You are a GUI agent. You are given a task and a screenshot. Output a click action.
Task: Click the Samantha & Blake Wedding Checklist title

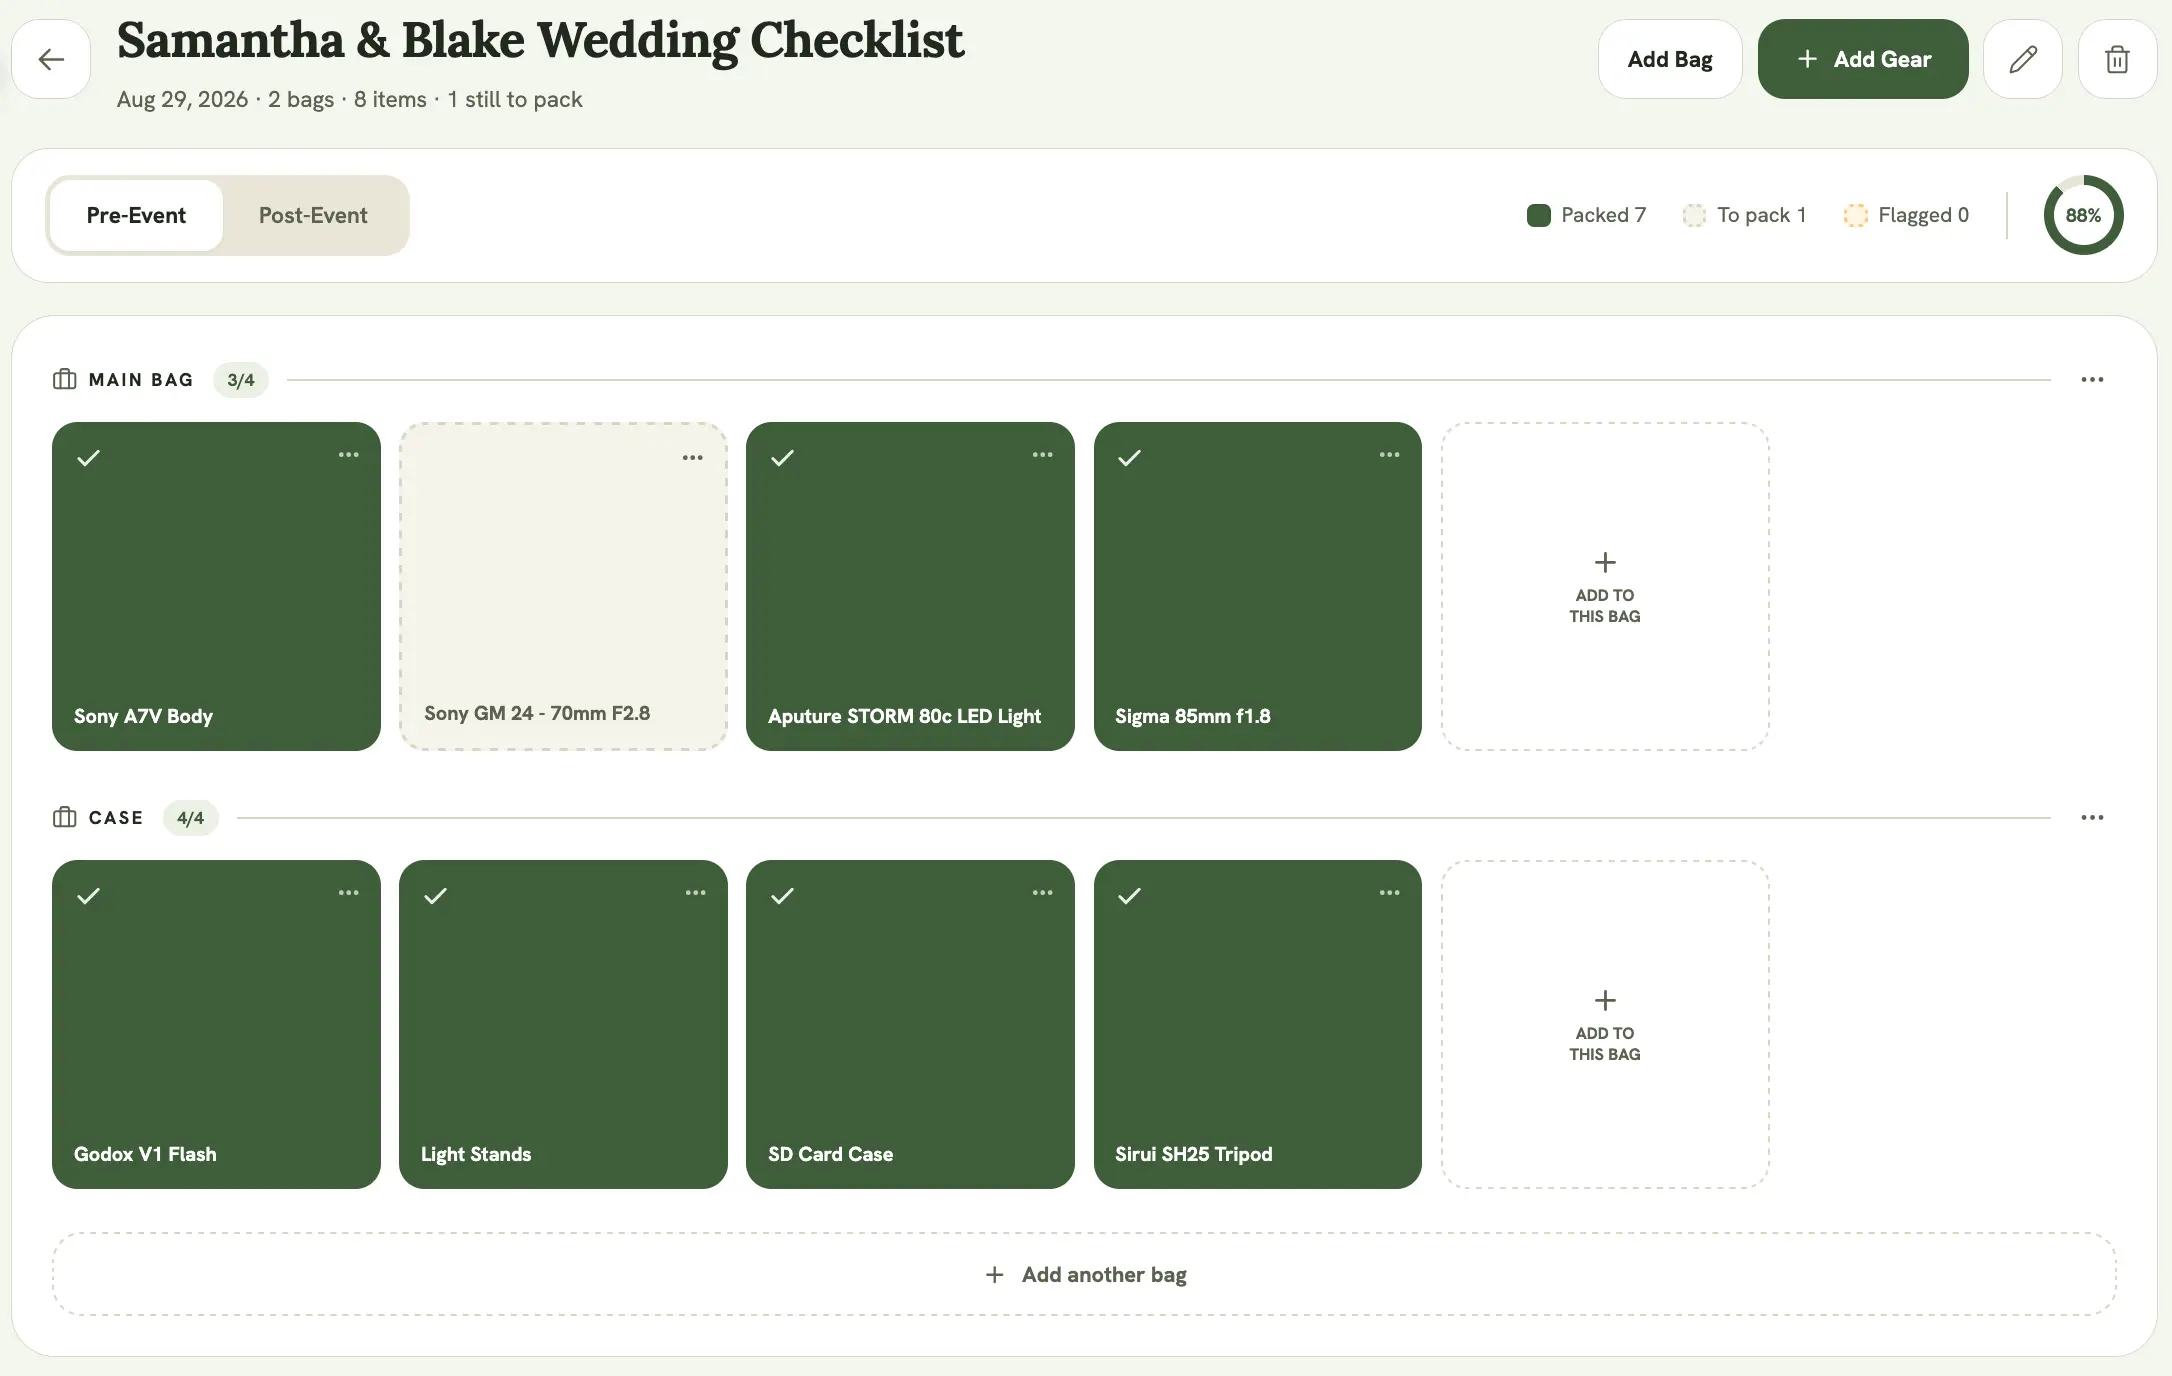coord(540,41)
